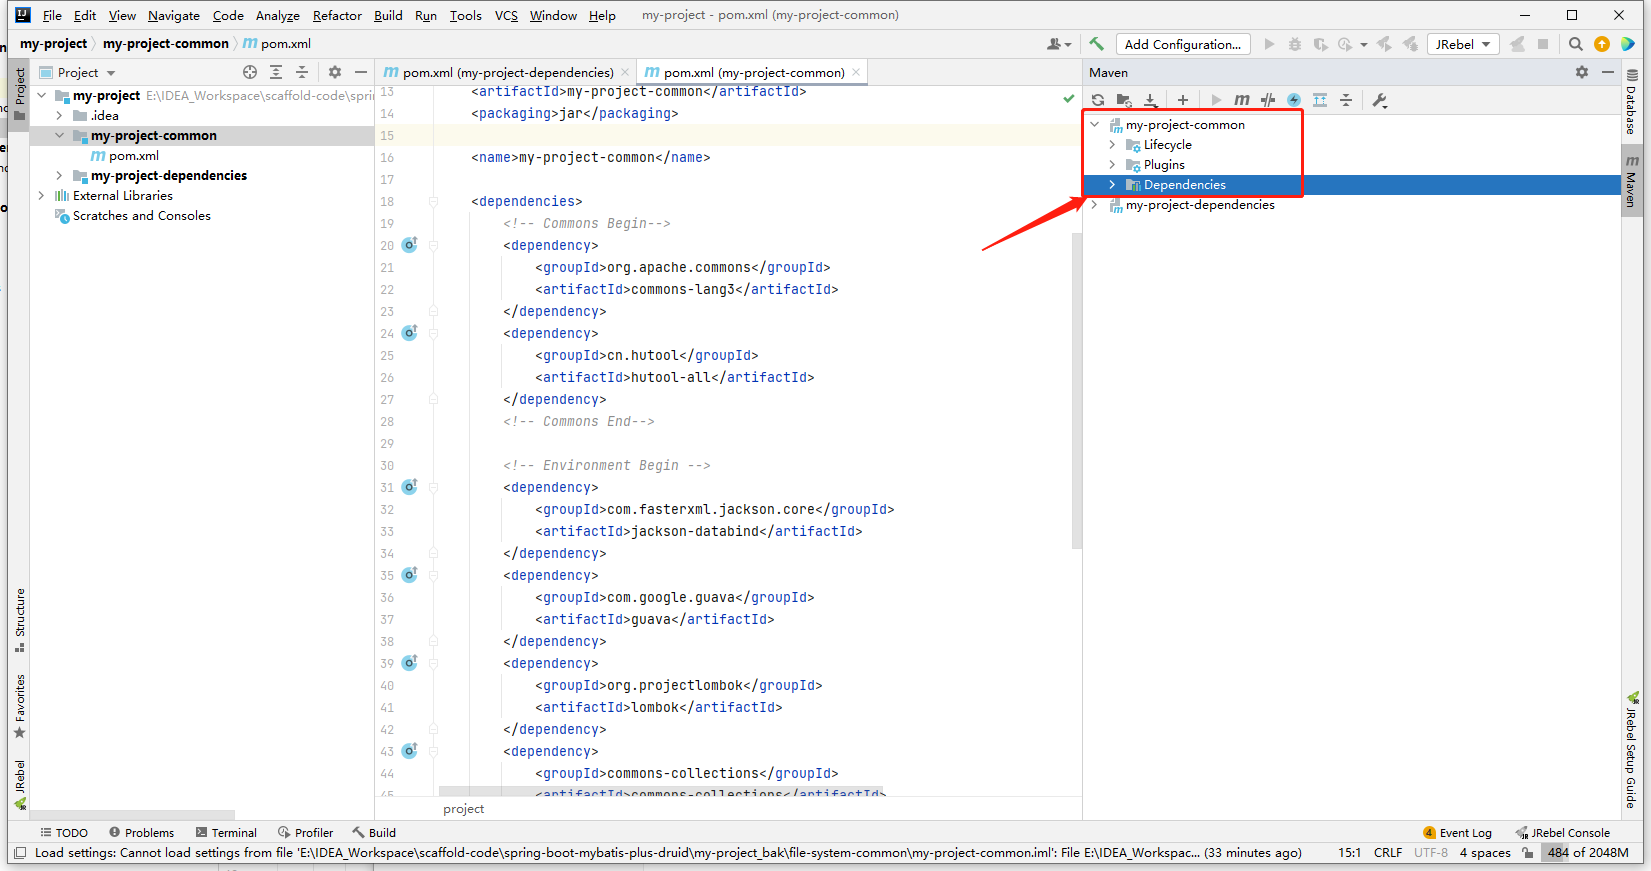Generate sources and update folders in Maven
Viewport: 1651px width, 871px height.
tap(1124, 100)
